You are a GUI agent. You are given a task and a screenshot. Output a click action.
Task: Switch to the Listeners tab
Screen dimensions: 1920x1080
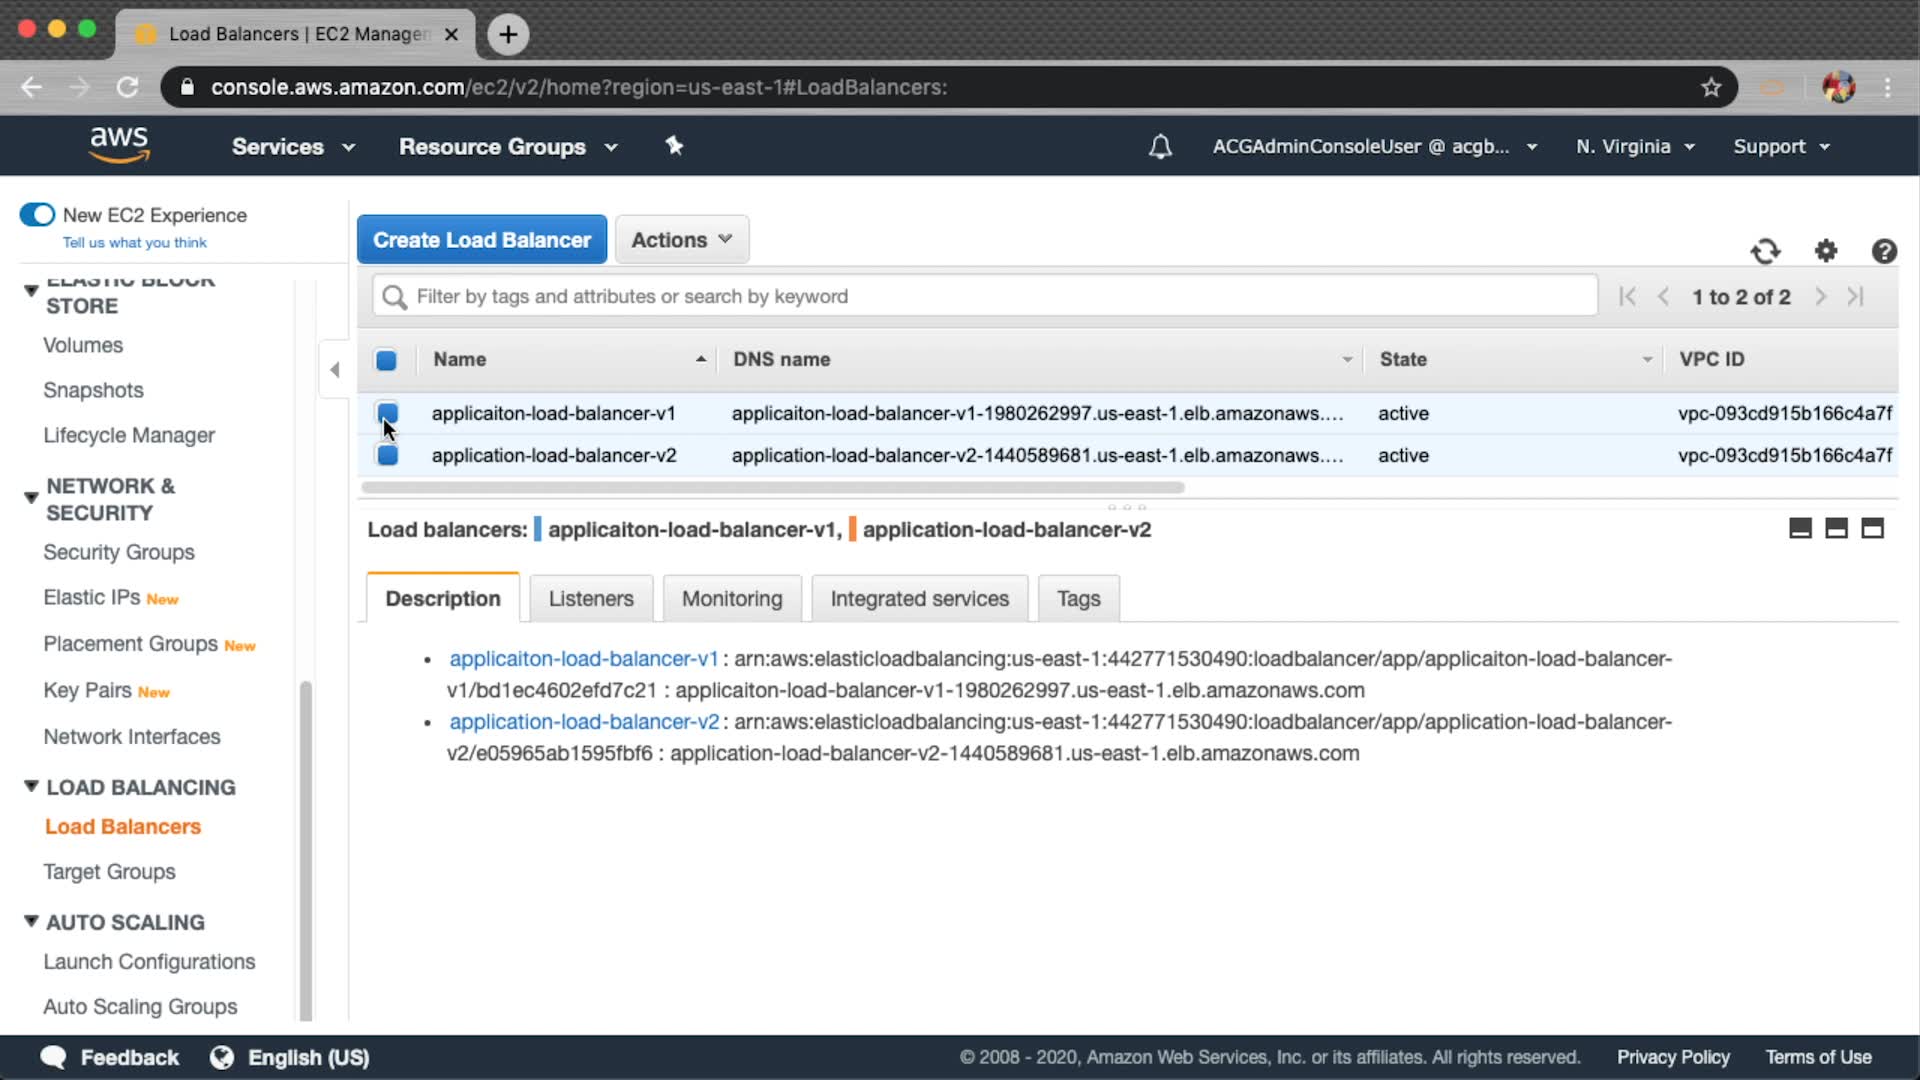(590, 599)
